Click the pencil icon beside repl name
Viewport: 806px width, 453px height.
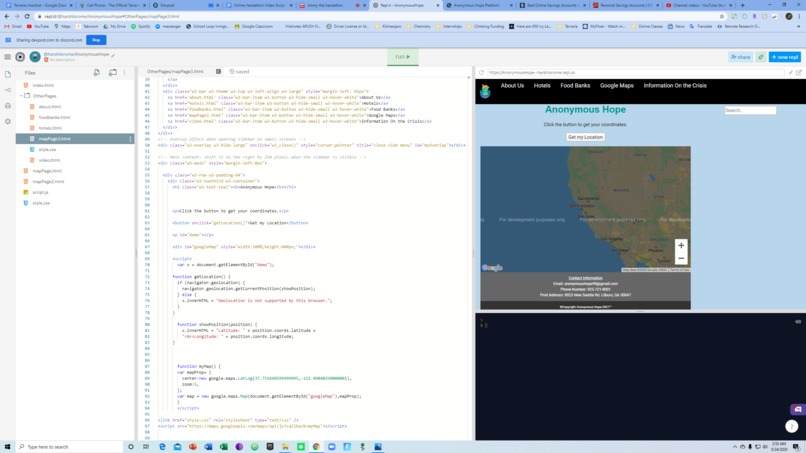tap(113, 55)
